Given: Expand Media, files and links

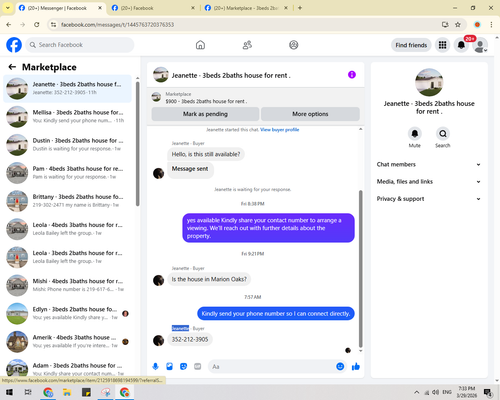Looking at the screenshot, I should pos(429,182).
